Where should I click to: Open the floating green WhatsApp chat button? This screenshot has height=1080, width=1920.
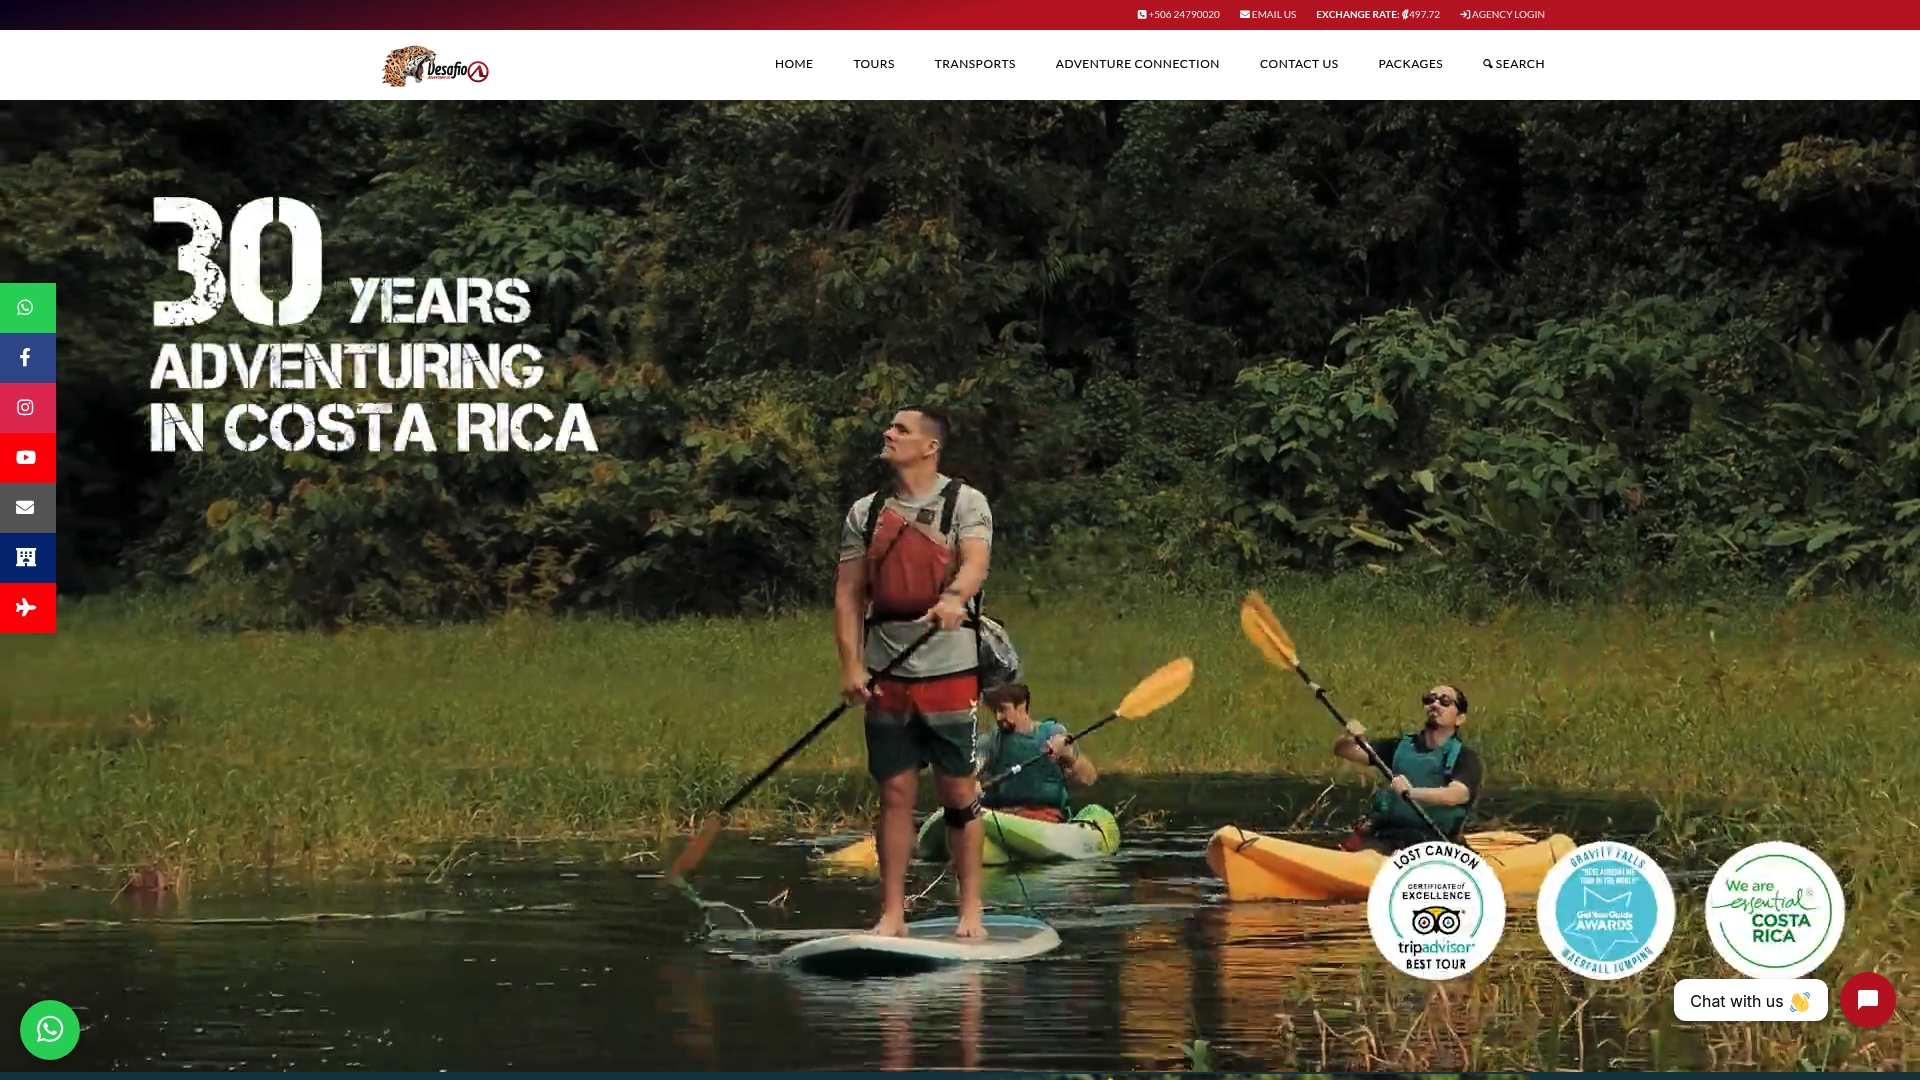click(50, 1030)
